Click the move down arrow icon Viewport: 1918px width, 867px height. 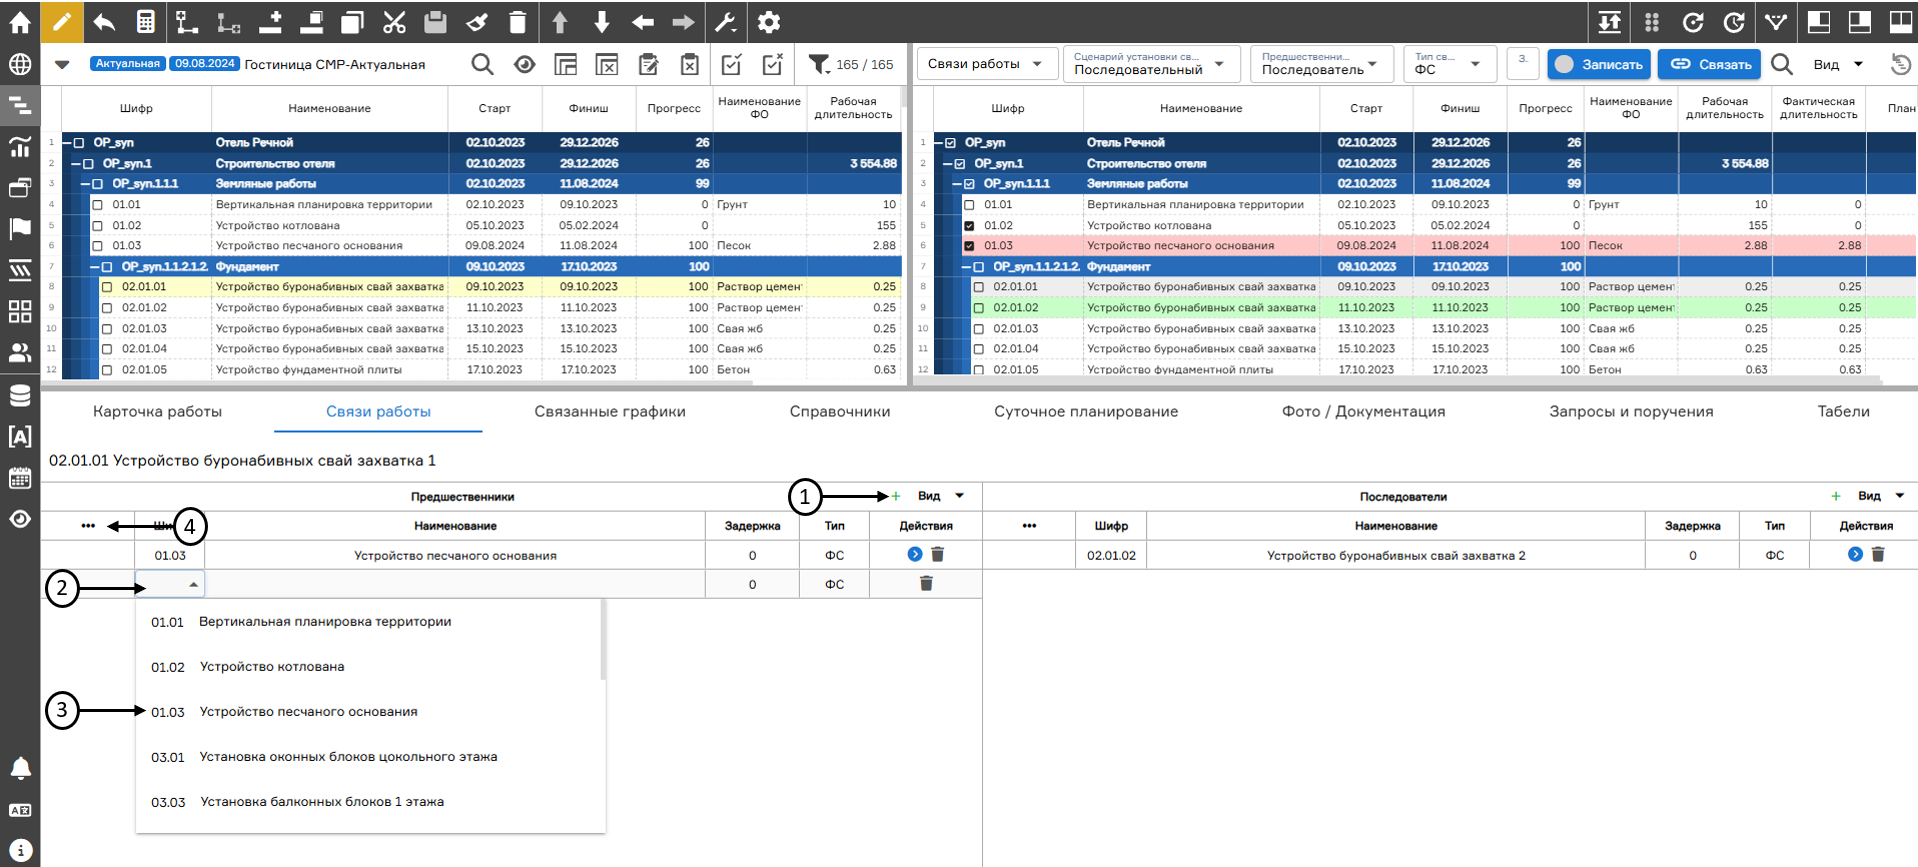(x=601, y=21)
